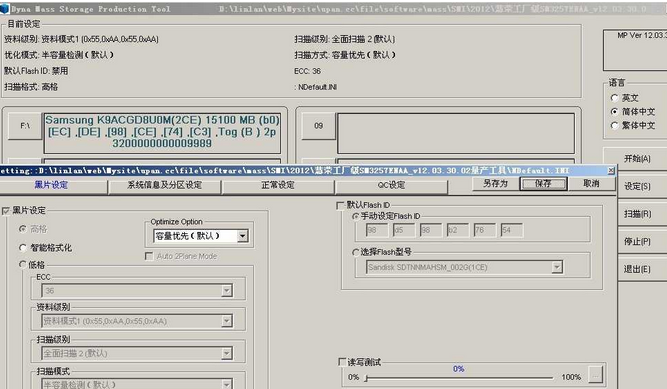Toggle Auto 2Plane Mode checkbox
This screenshot has height=389, width=667.
pos(149,256)
